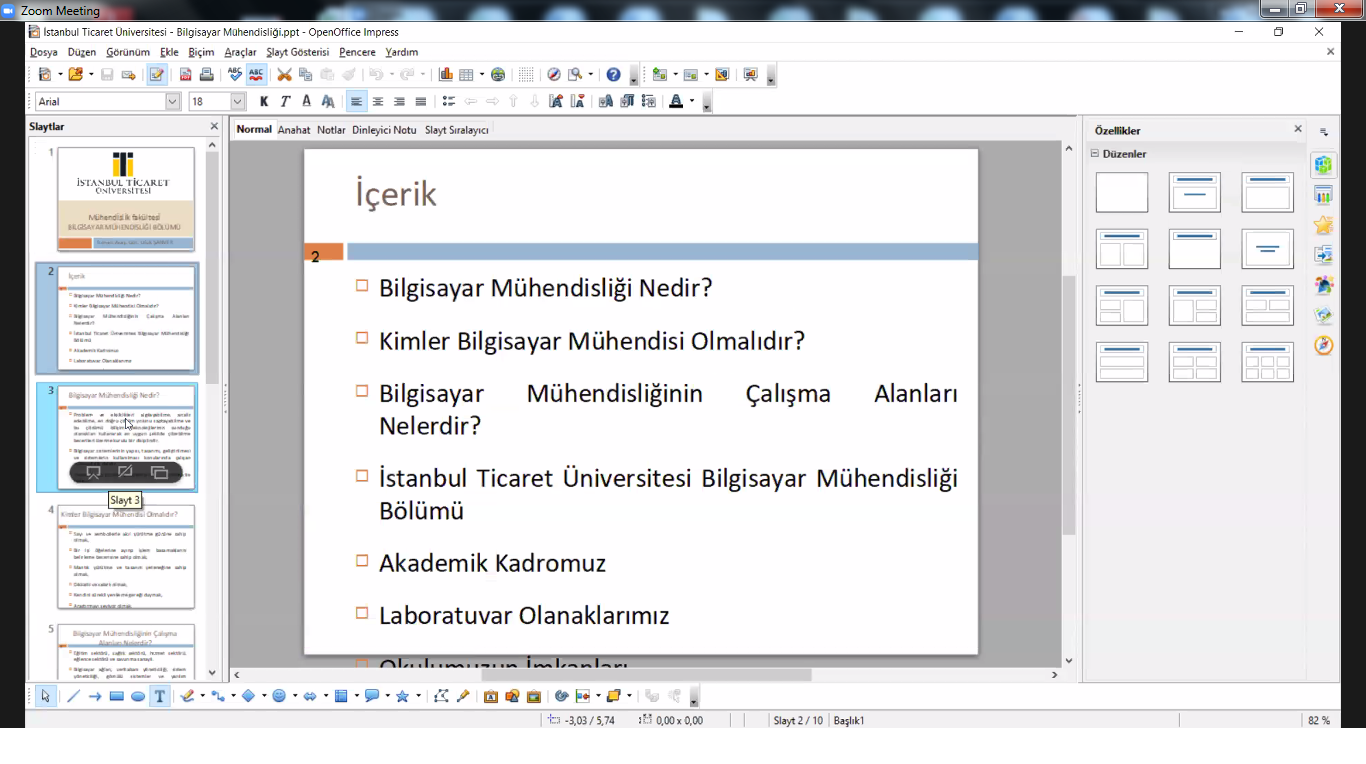Expand the callouts dropdown arrow
This screenshot has height=764, width=1366.
(x=387, y=697)
